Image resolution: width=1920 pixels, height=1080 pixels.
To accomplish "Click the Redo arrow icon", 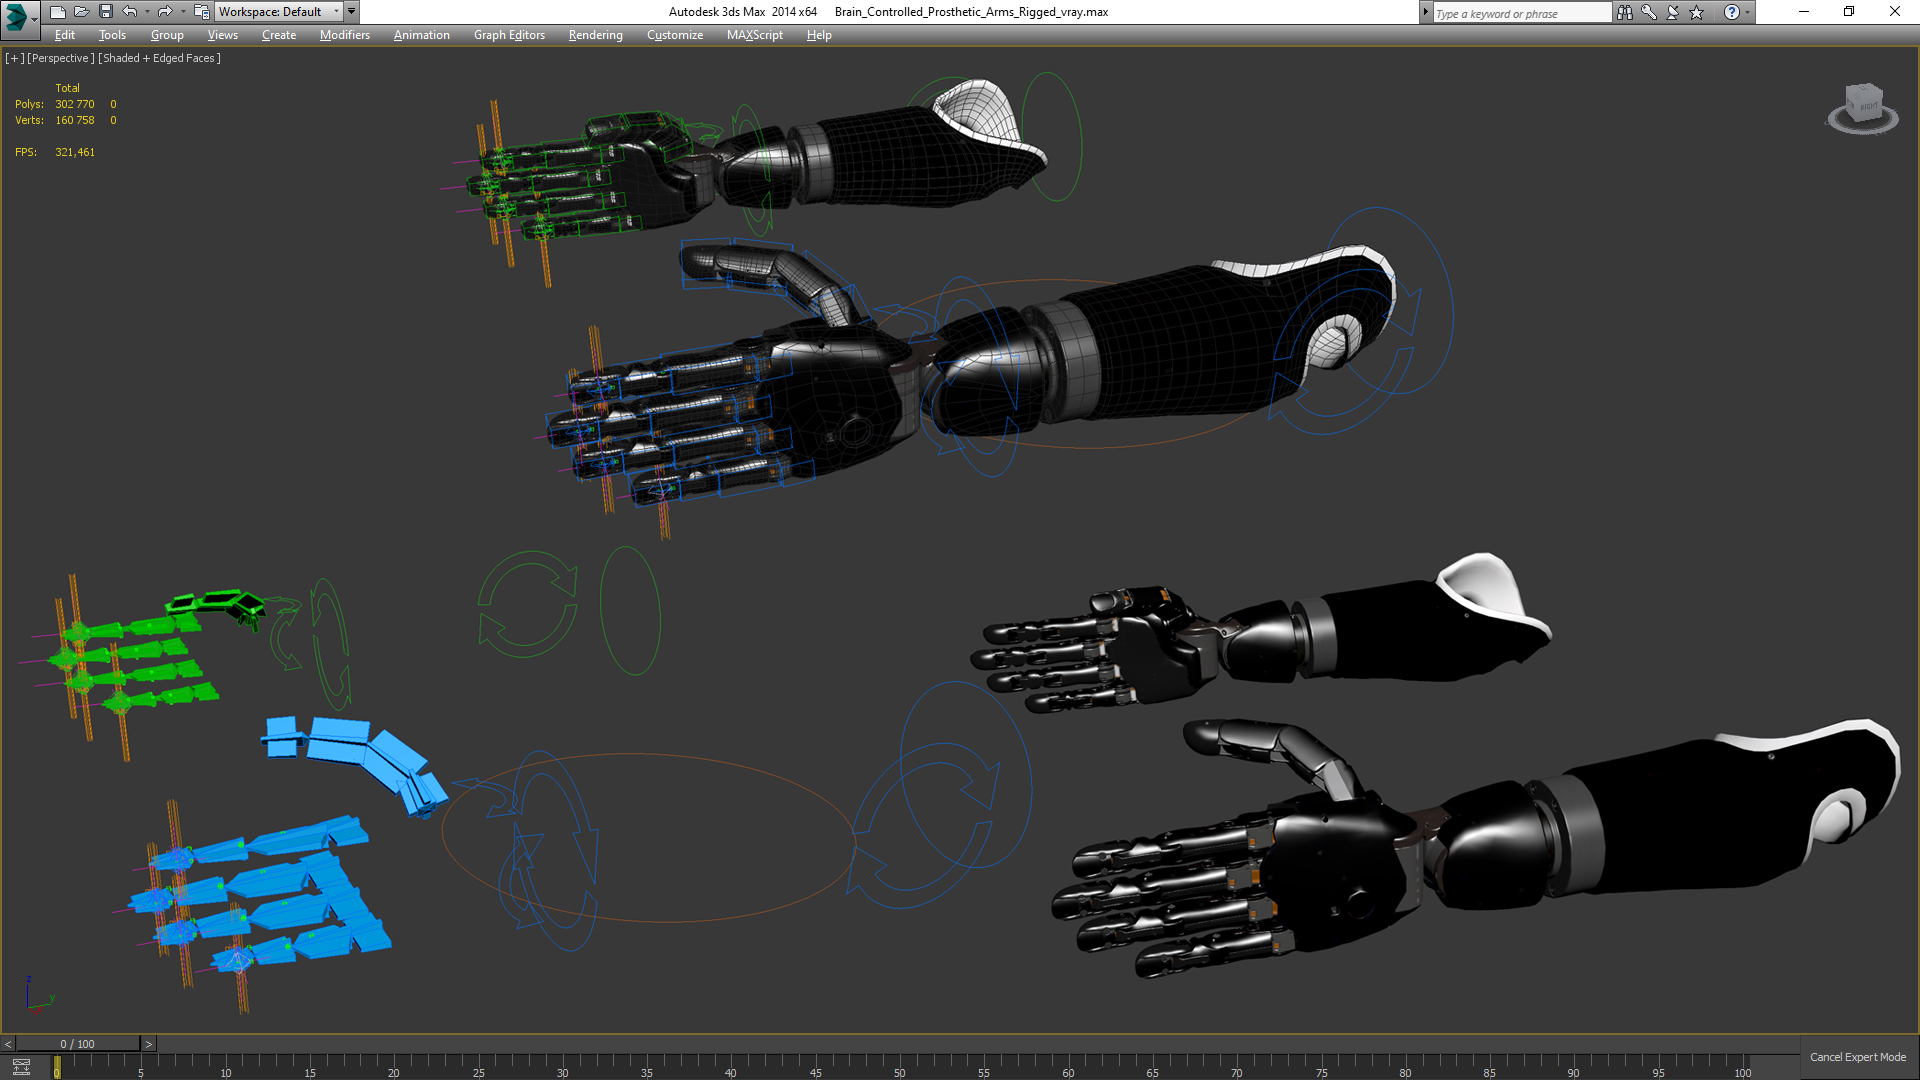I will 165,12.
